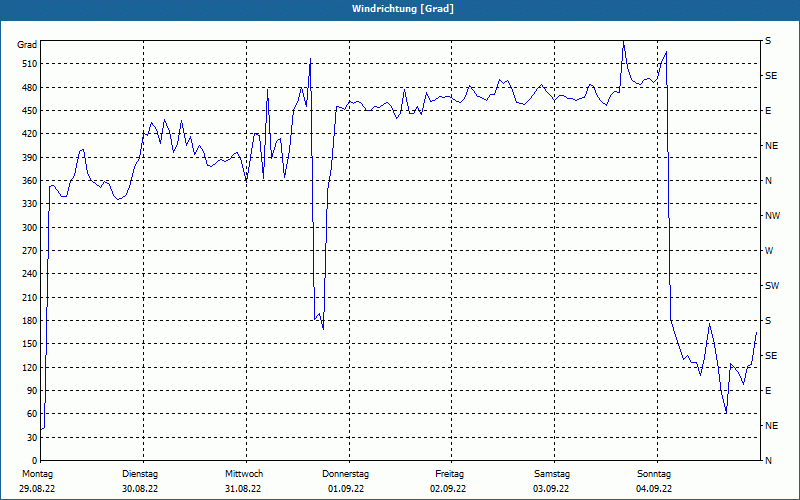Click the 210 value on the left axis

point(31,297)
